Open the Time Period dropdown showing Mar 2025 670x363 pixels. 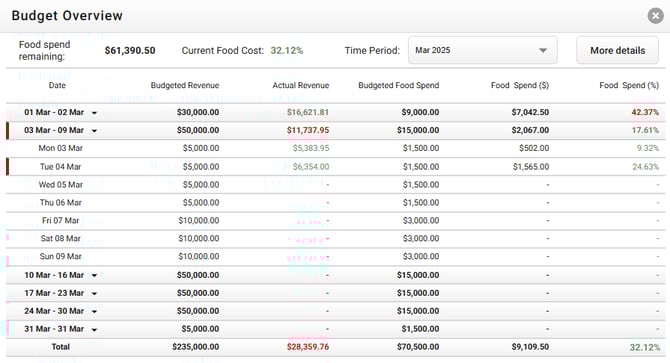pyautogui.click(x=482, y=50)
